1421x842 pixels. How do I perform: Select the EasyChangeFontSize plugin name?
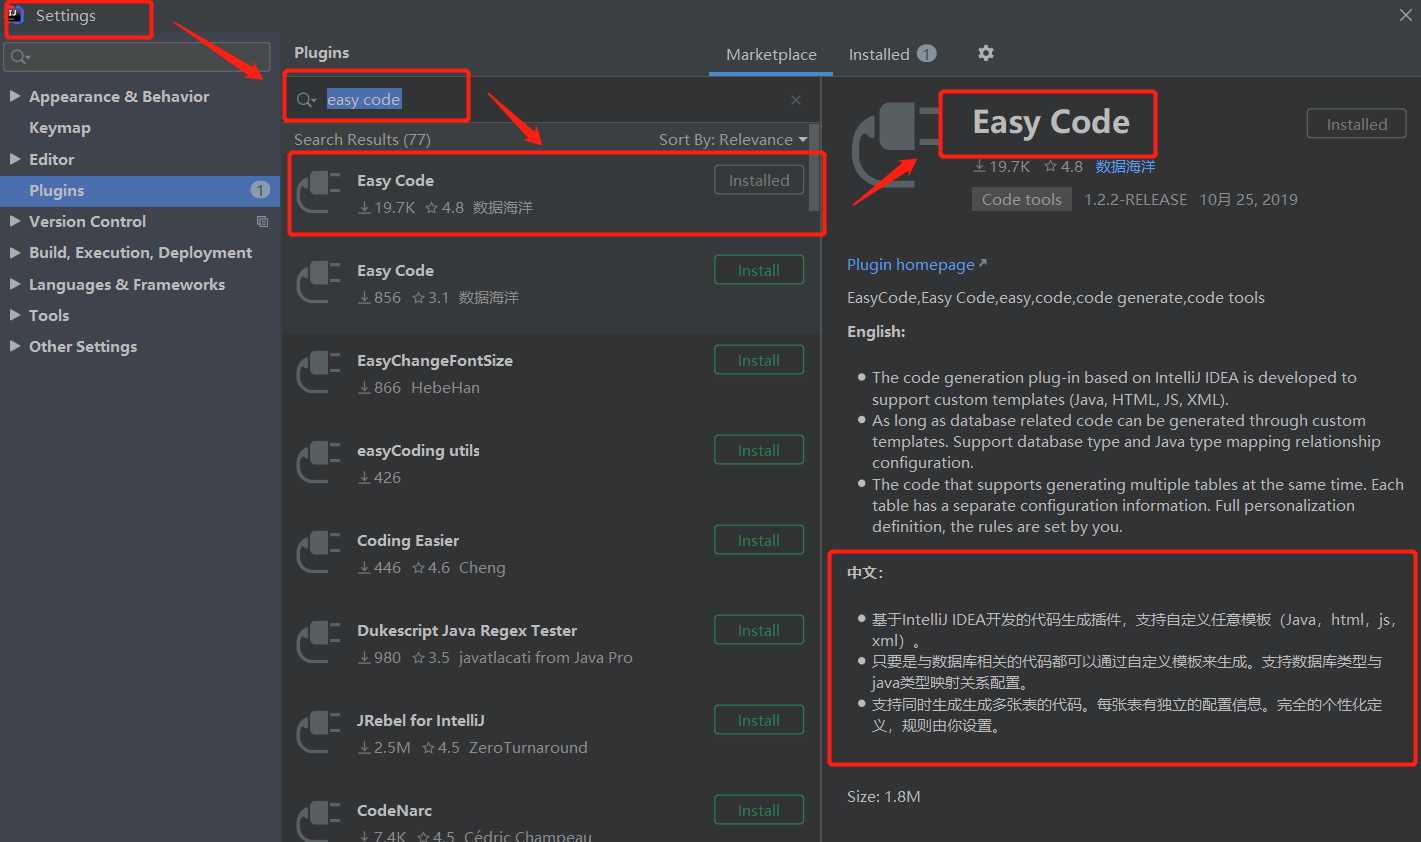435,361
